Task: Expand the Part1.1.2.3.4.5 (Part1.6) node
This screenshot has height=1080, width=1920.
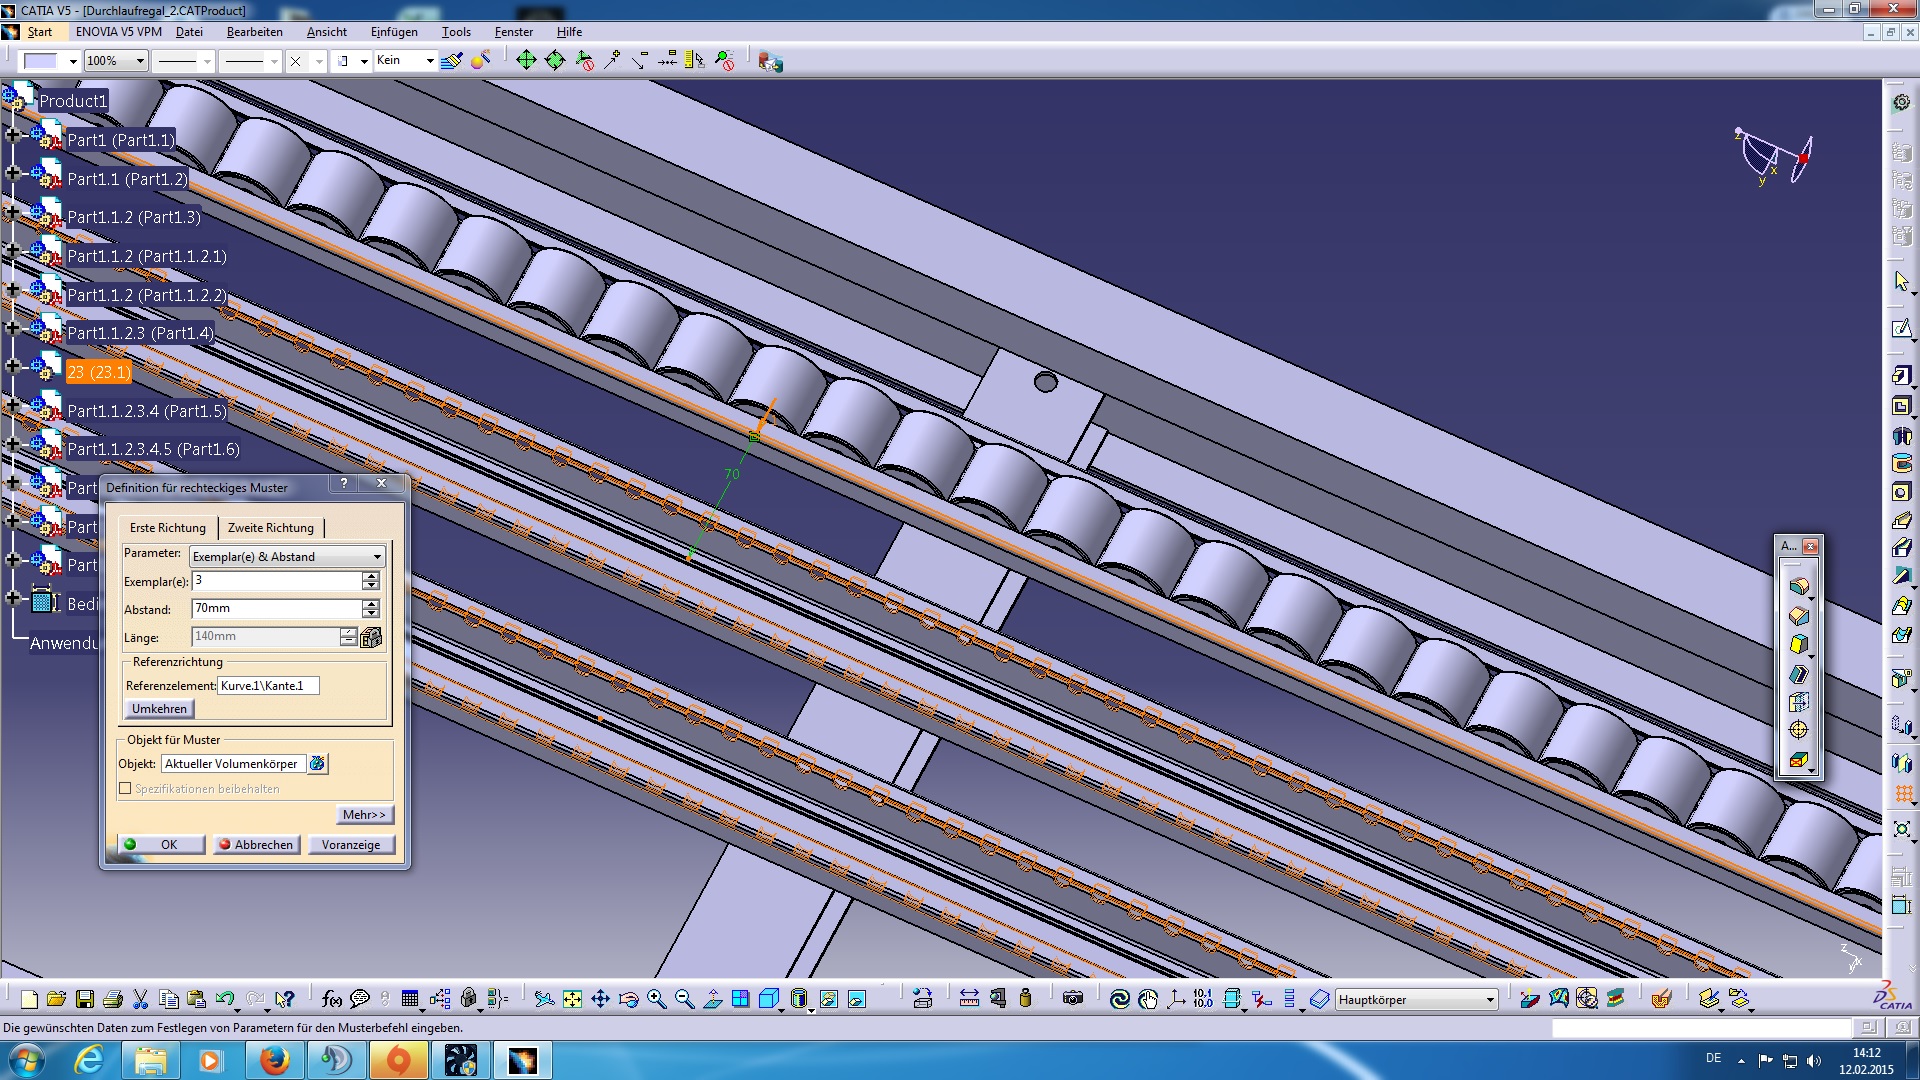Action: (x=13, y=443)
